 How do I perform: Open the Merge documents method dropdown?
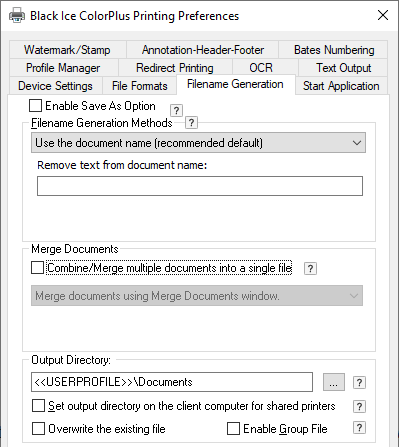point(197,296)
